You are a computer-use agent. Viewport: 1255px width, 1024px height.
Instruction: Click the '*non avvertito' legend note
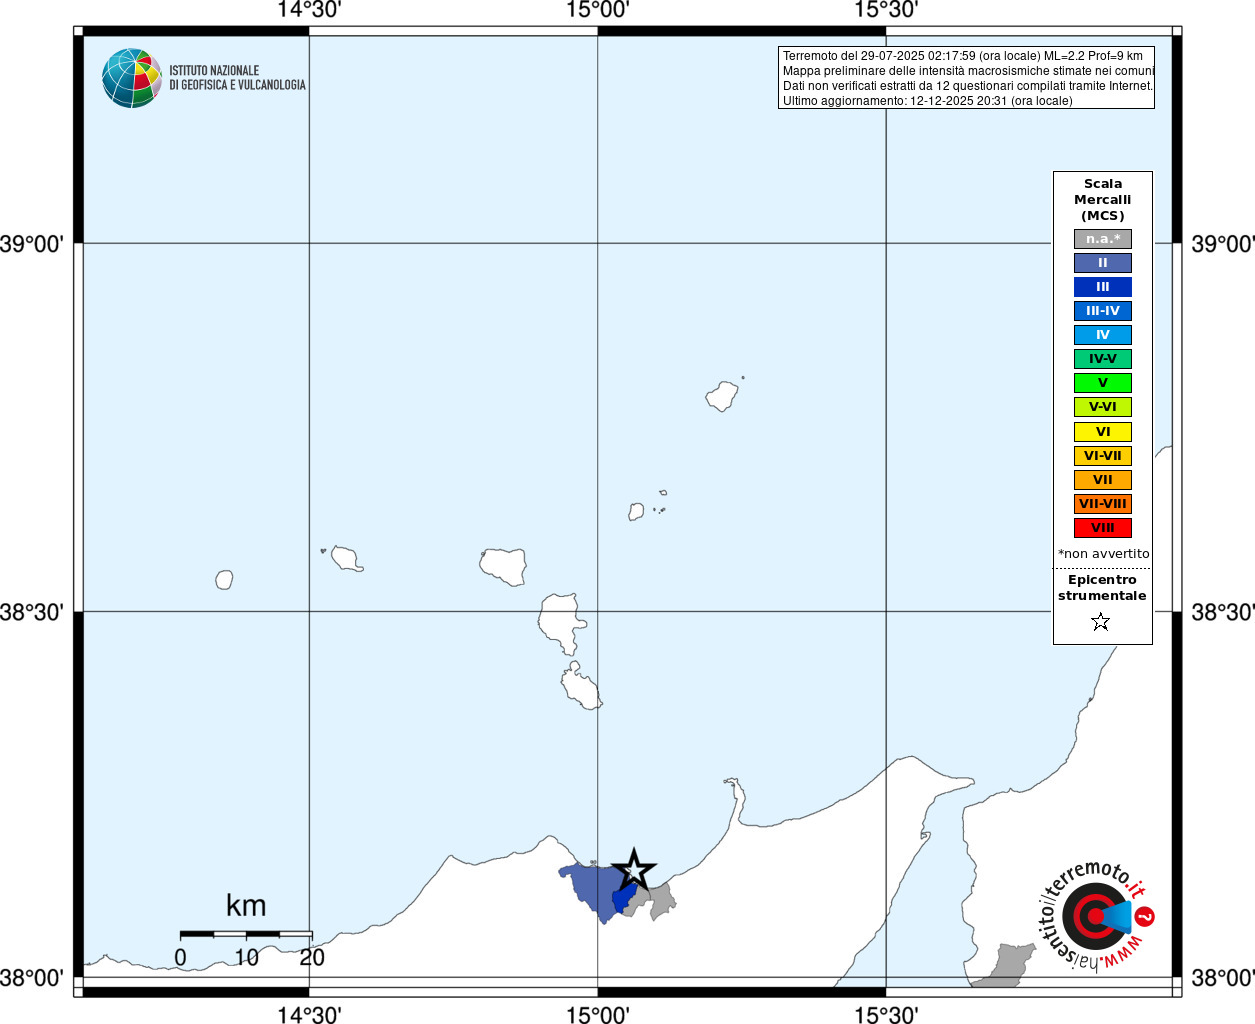[x=1104, y=553]
